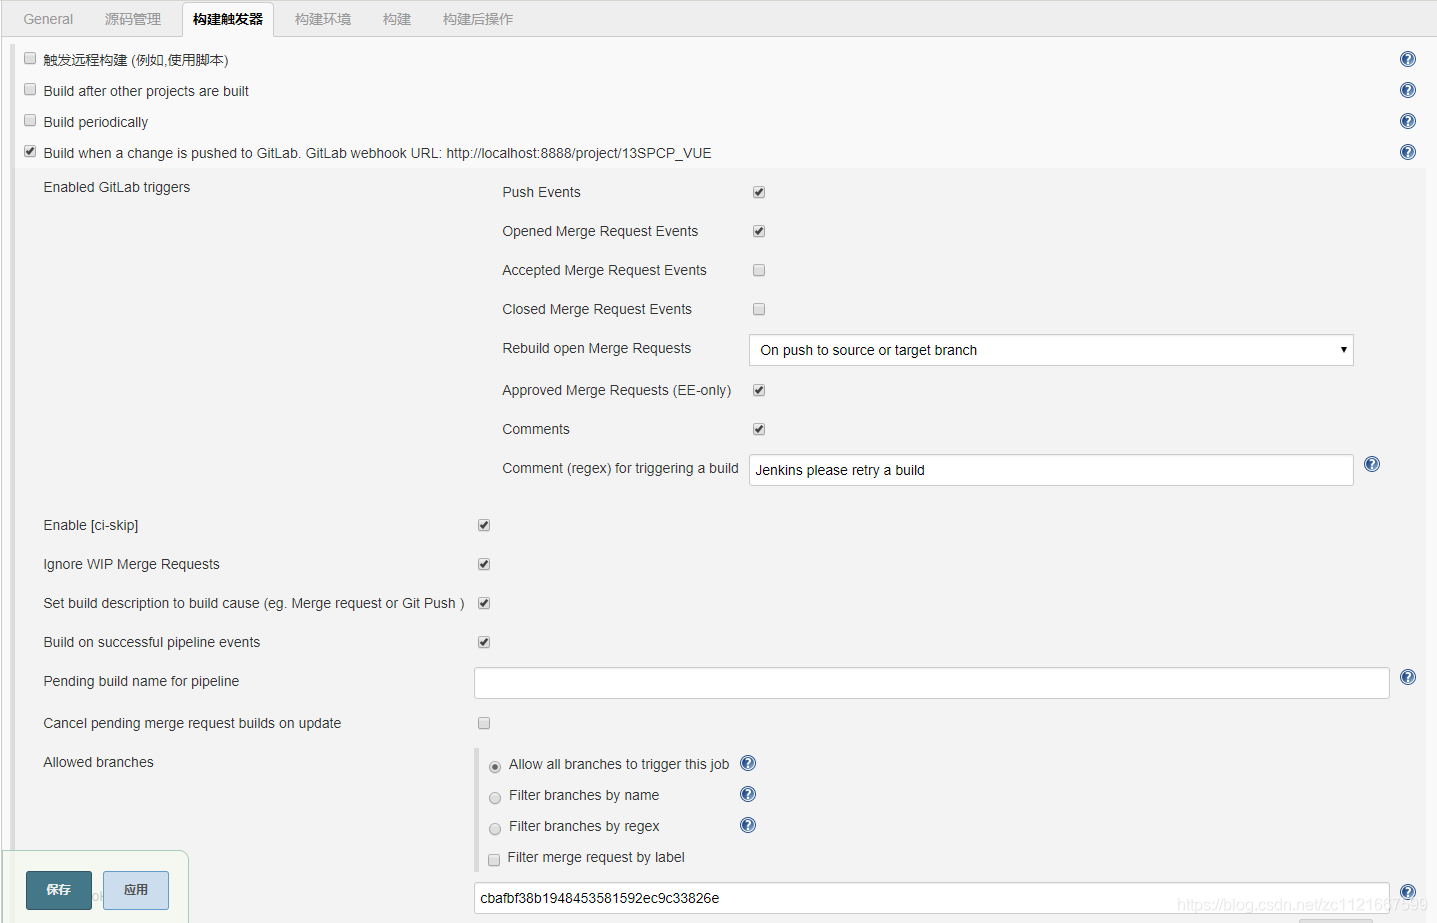Focus the comment regex input field
Image resolution: width=1437 pixels, height=923 pixels.
pos(1051,470)
